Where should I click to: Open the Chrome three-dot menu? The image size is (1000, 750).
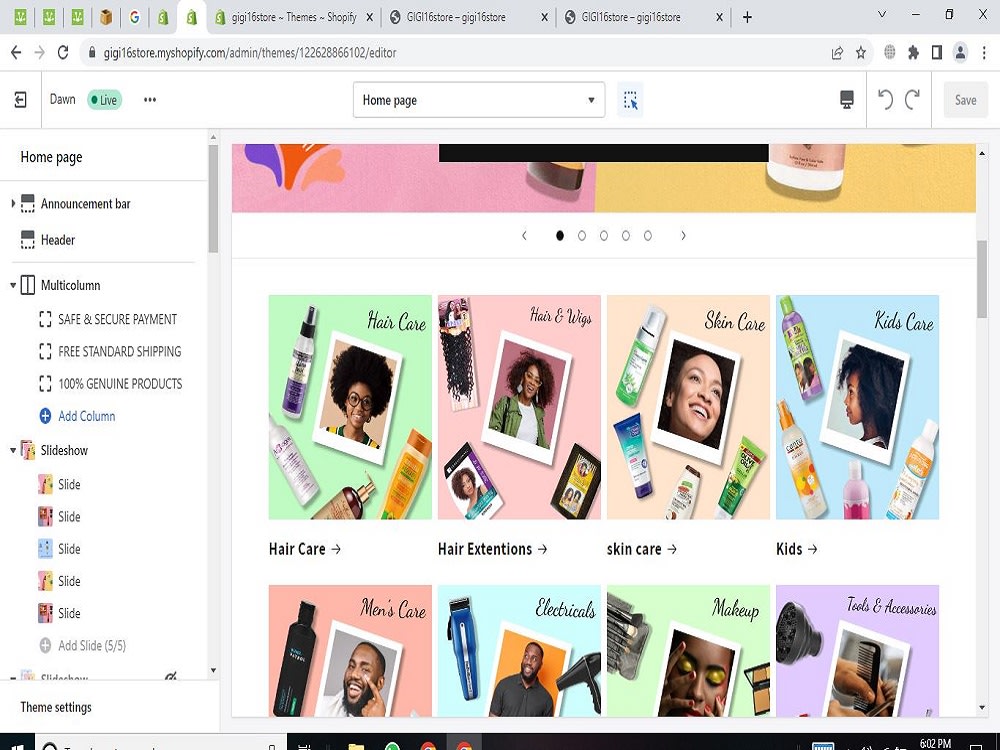tap(984, 52)
